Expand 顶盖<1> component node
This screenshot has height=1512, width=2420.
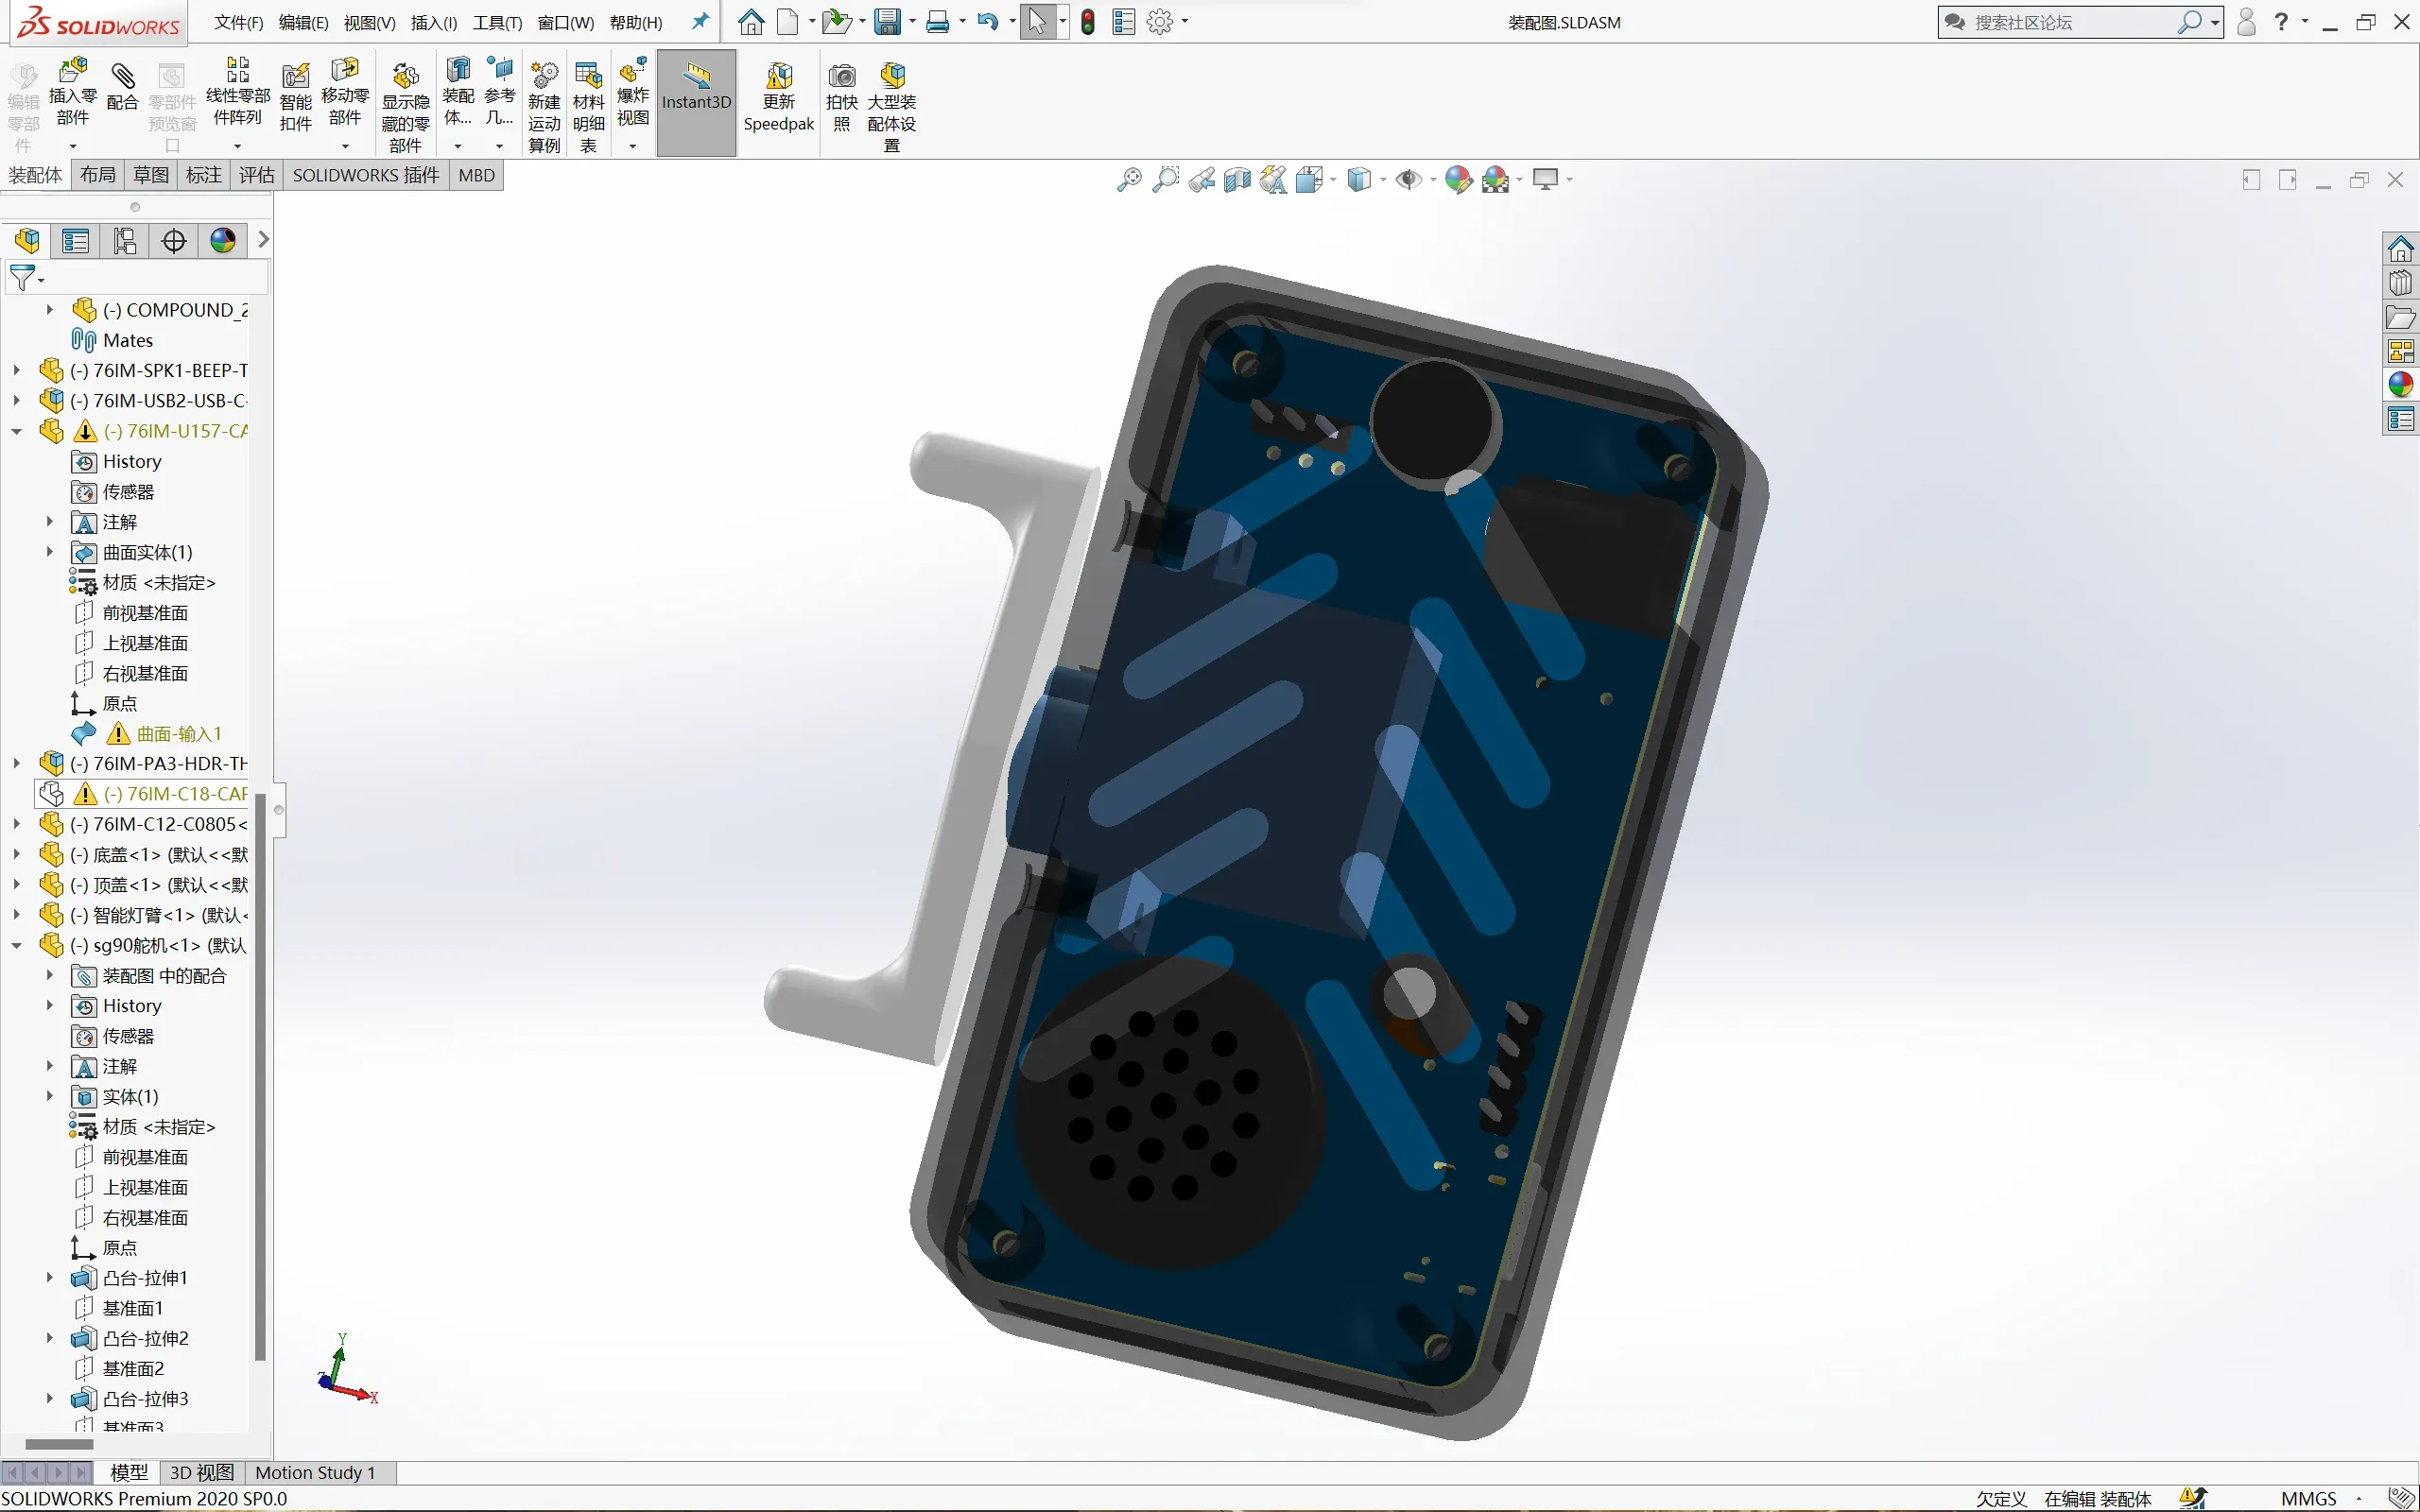tap(17, 885)
